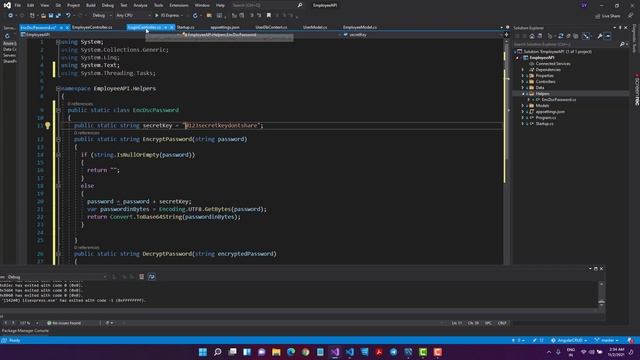Image resolution: width=640 pixels, height=360 pixels.
Task: Open the Git menu
Action: [58, 5]
